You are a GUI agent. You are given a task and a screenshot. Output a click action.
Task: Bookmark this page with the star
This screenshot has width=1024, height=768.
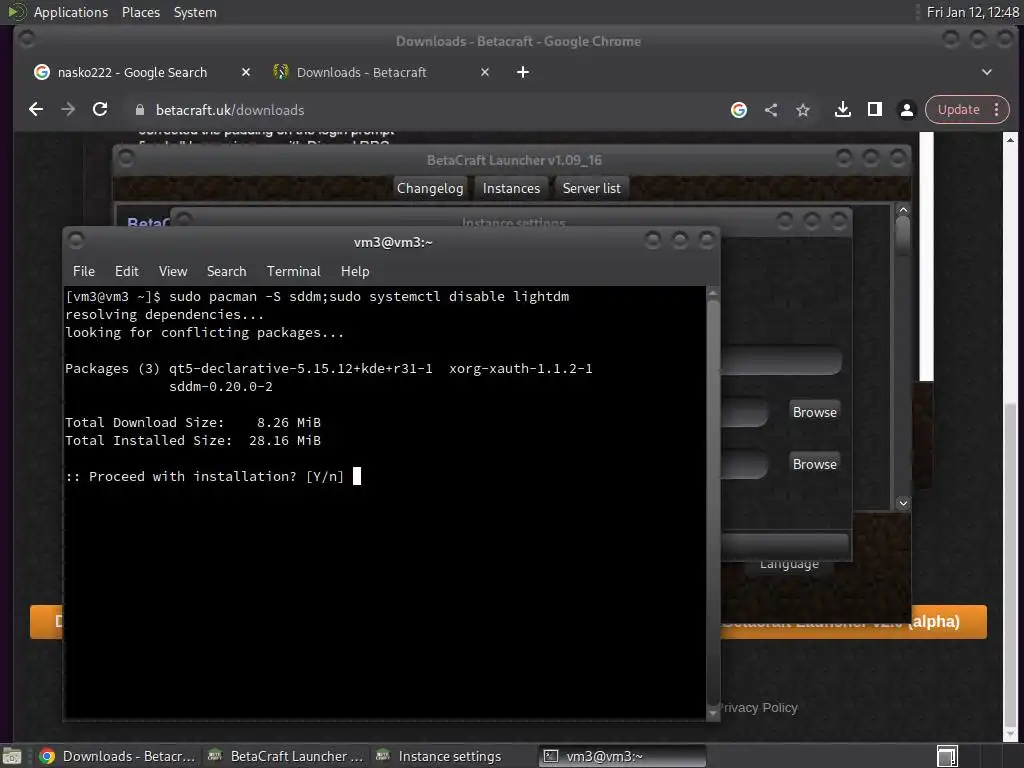point(803,110)
